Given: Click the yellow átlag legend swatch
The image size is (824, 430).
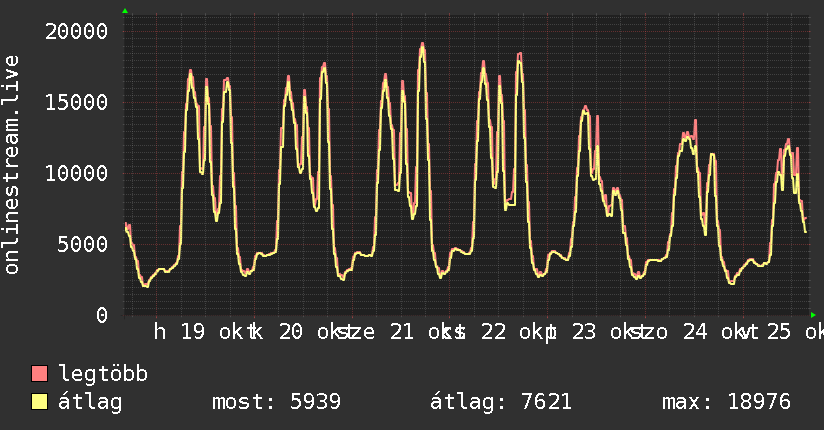Looking at the screenshot, I should 39,402.
